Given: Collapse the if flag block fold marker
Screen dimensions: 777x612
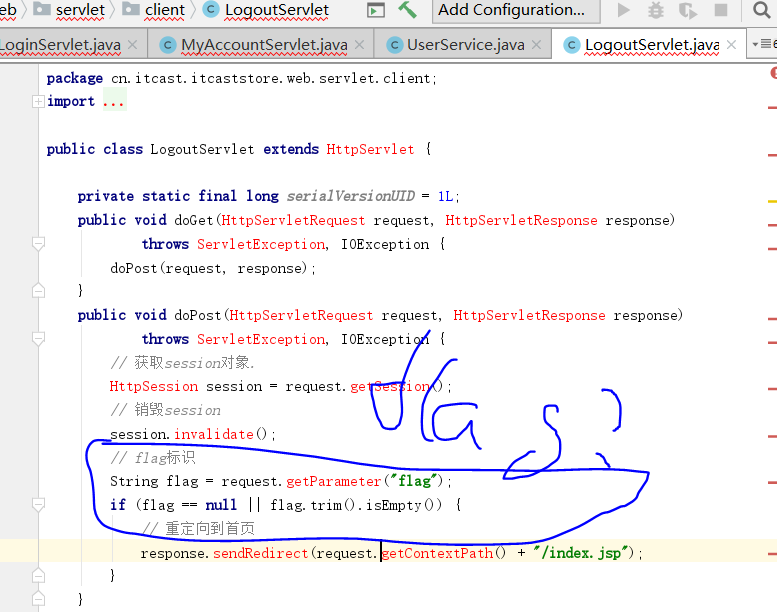Looking at the screenshot, I should point(38,505).
